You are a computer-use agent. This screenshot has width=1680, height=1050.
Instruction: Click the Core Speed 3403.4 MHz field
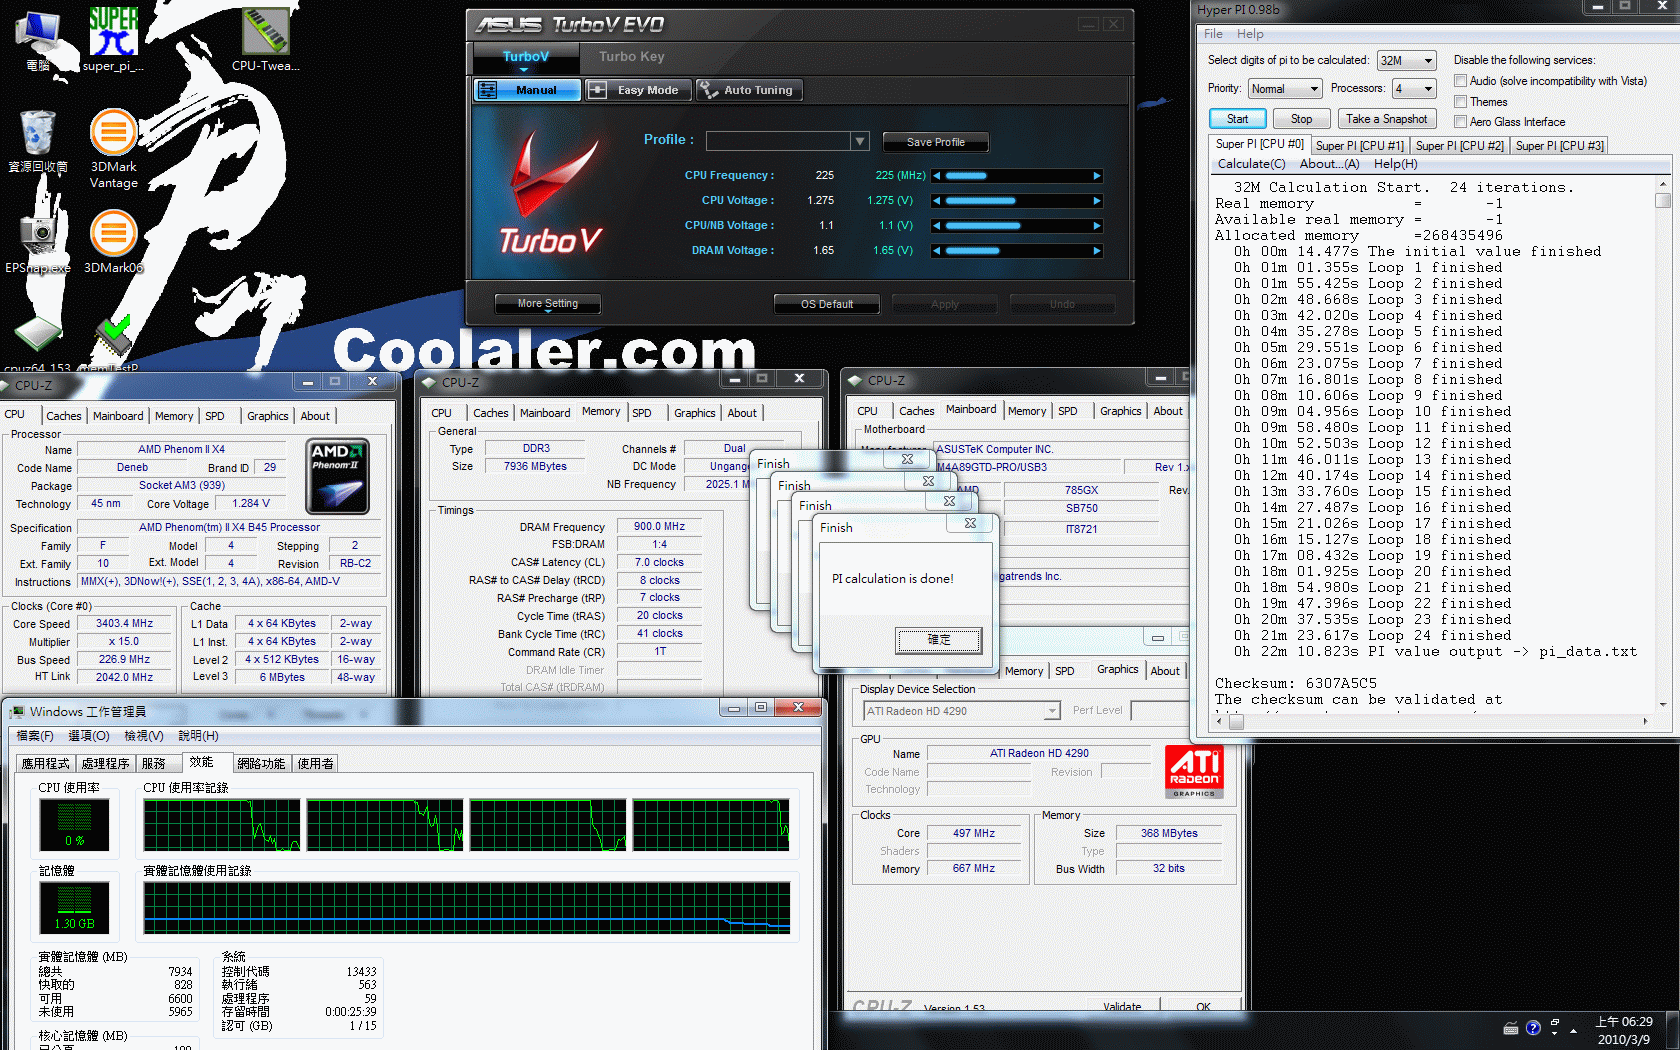pyautogui.click(x=124, y=623)
